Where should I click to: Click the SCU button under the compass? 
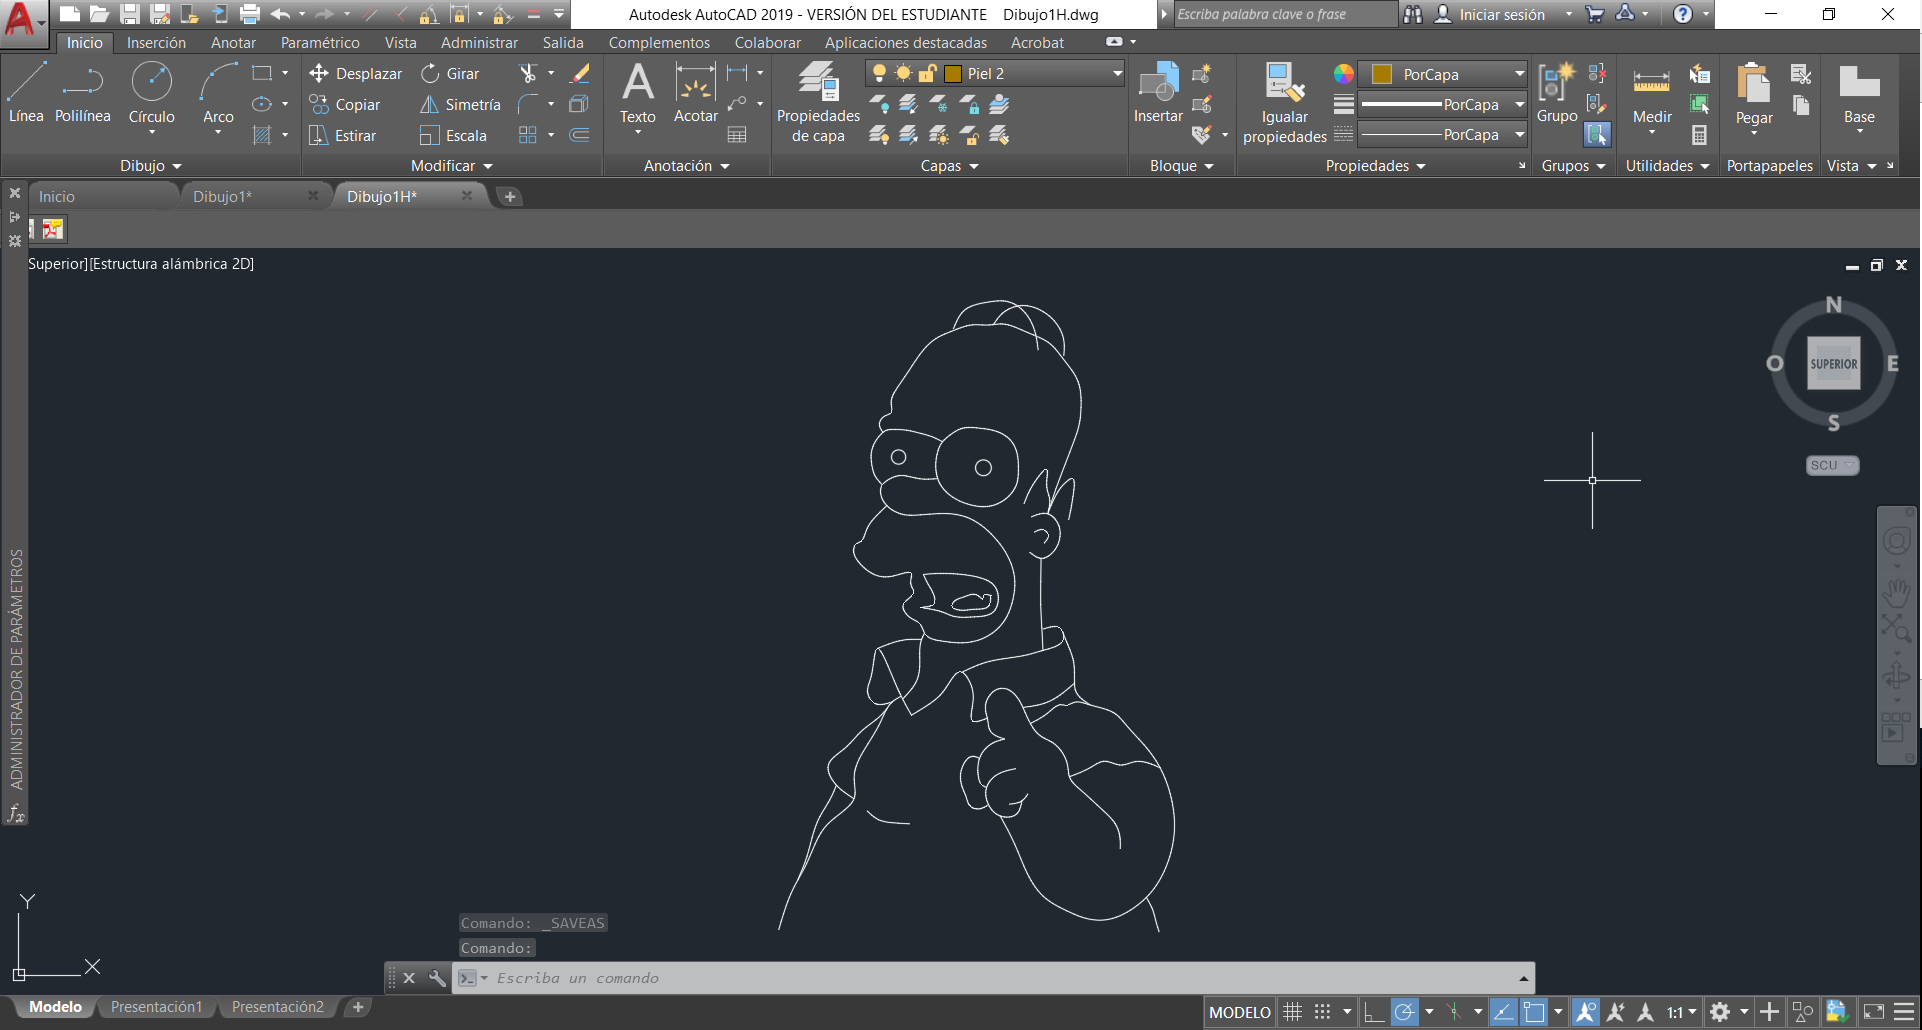click(1832, 465)
